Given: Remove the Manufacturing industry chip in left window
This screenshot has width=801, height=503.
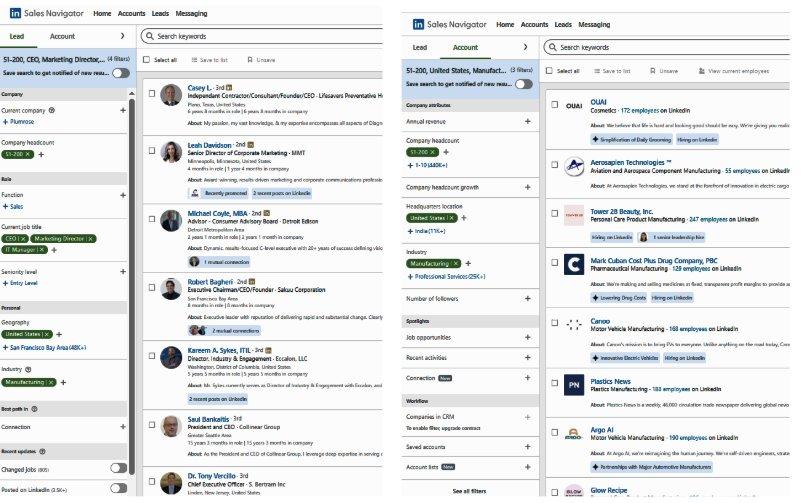Looking at the screenshot, I should [51, 382].
